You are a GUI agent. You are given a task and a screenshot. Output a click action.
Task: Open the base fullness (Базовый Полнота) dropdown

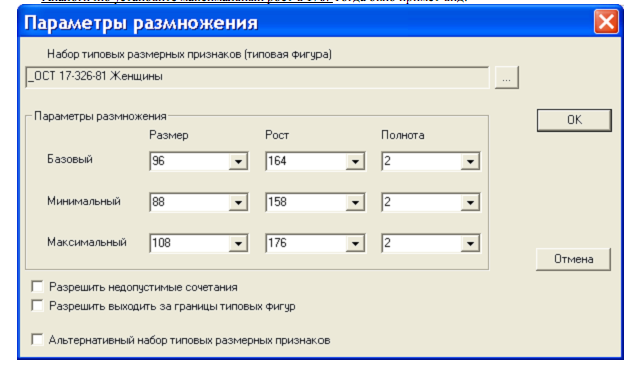(470, 162)
